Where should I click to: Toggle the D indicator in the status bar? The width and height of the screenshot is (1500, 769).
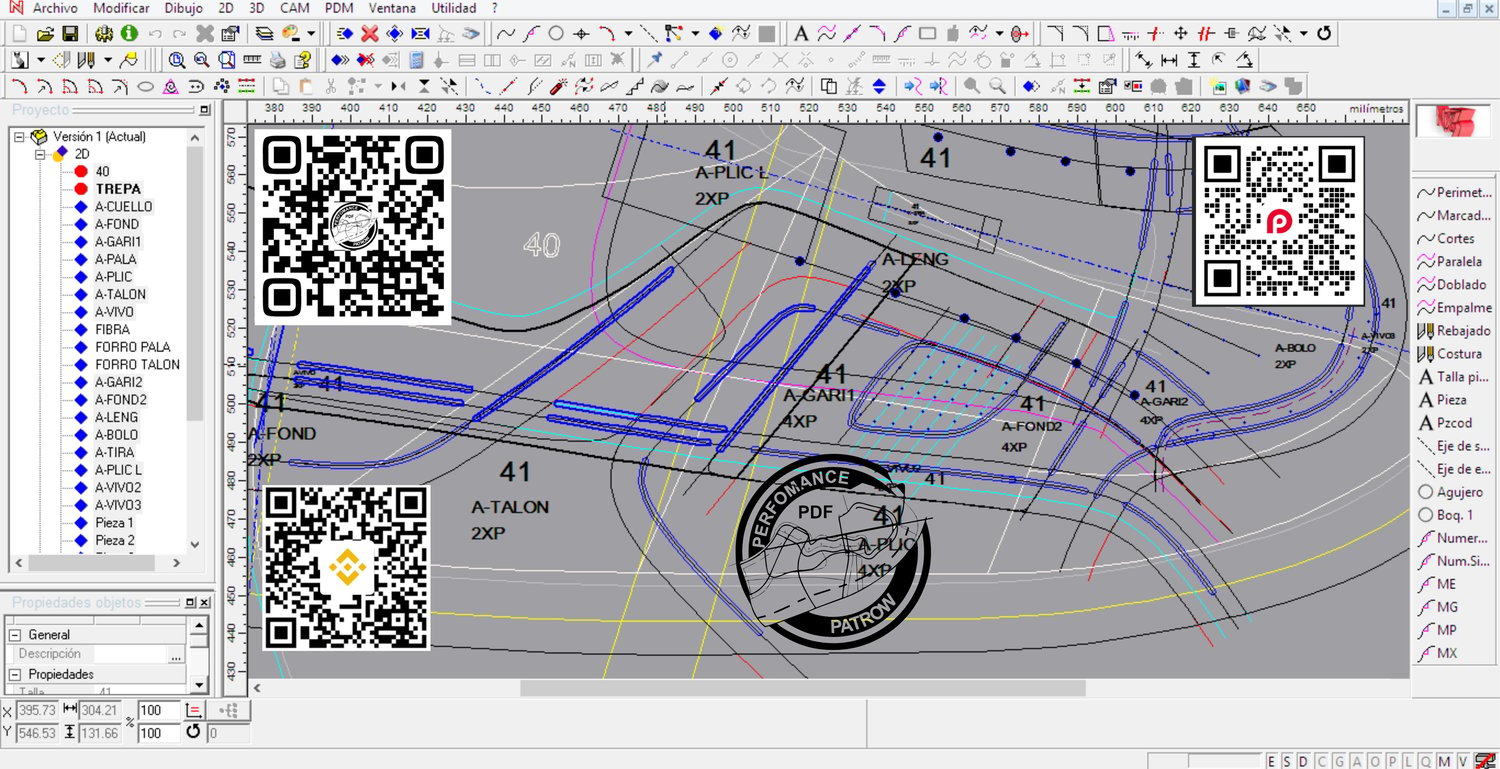[x=1304, y=761]
